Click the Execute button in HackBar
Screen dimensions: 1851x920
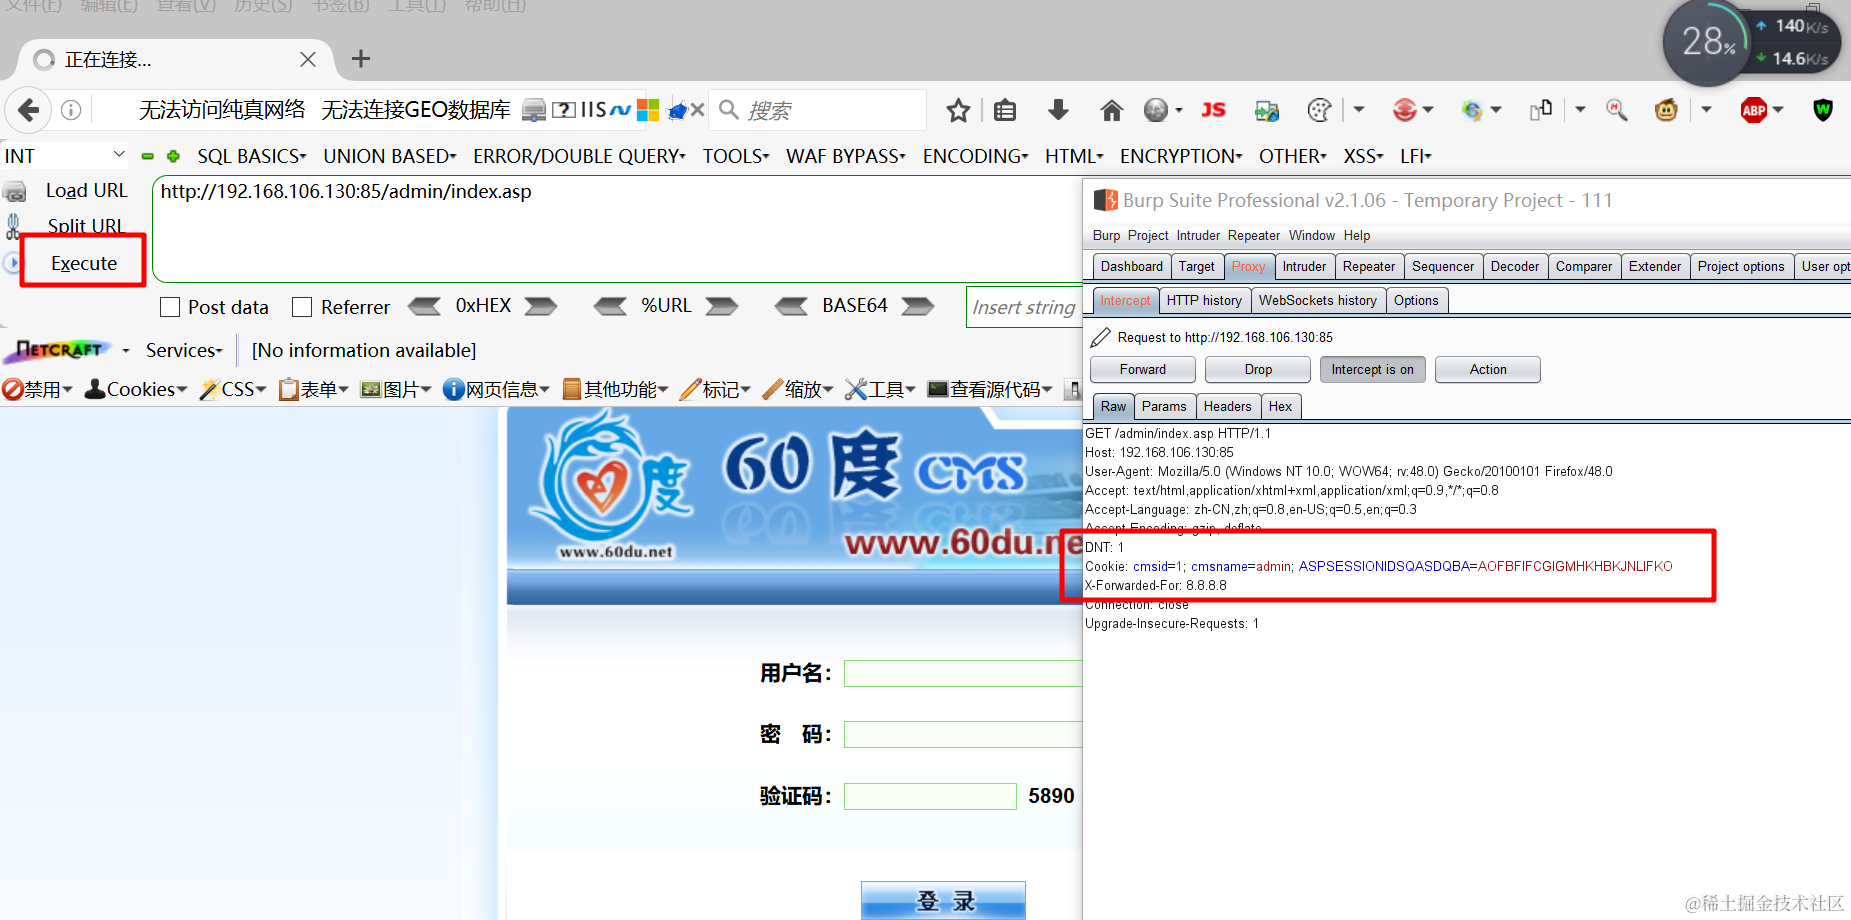(x=84, y=263)
